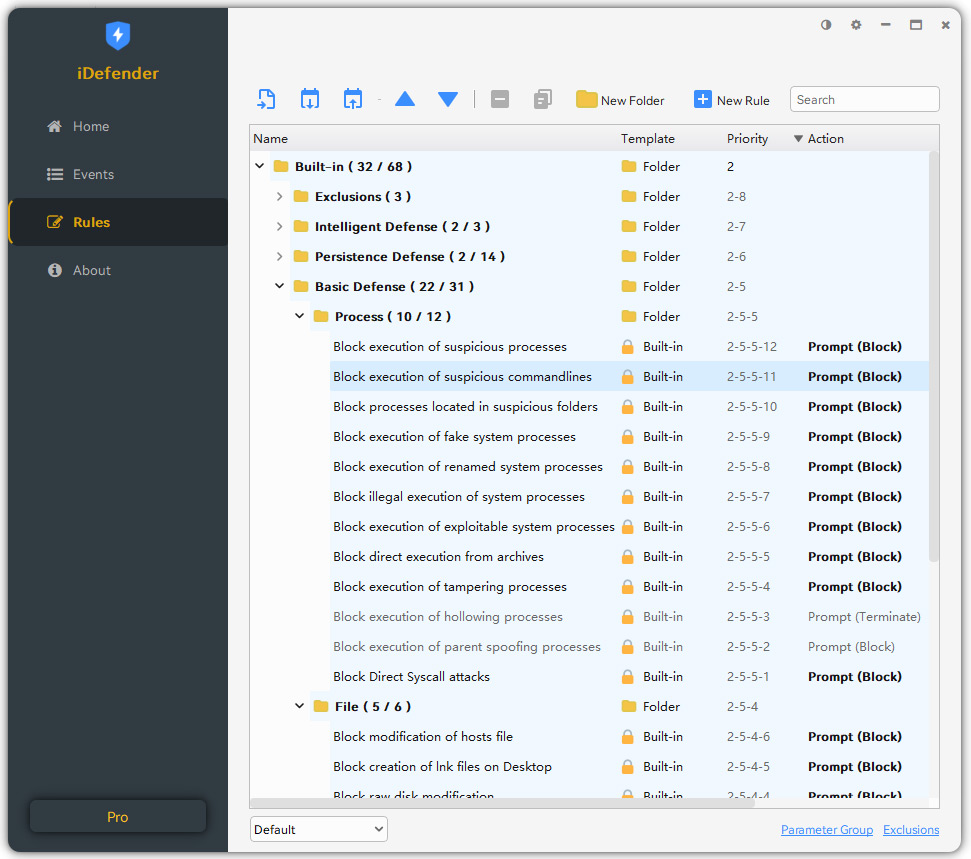The image size is (971, 859).
Task: Select Block execution of exploitable system processes
Action: coord(474,527)
